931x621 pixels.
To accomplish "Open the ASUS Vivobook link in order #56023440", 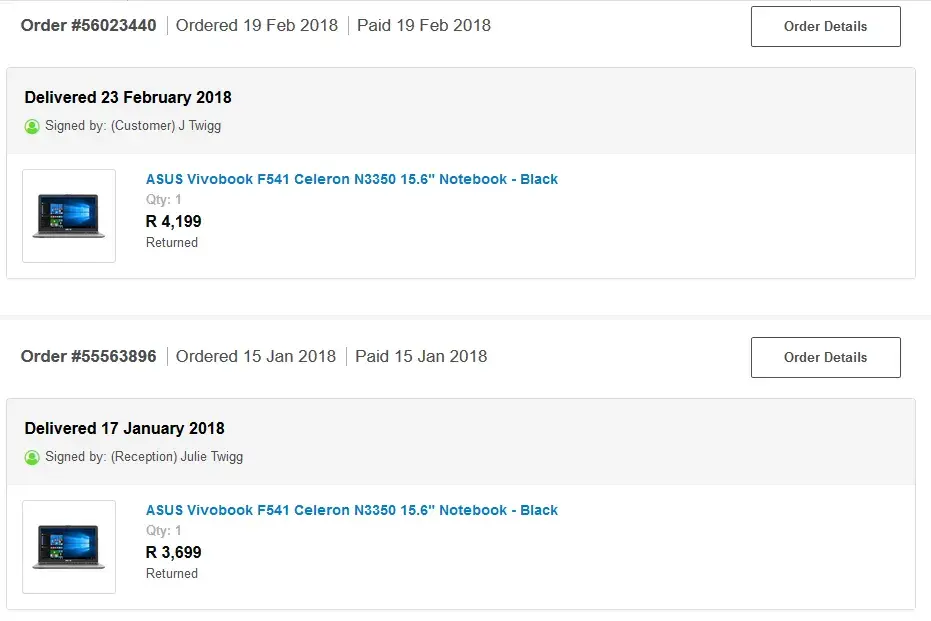I will [x=351, y=179].
